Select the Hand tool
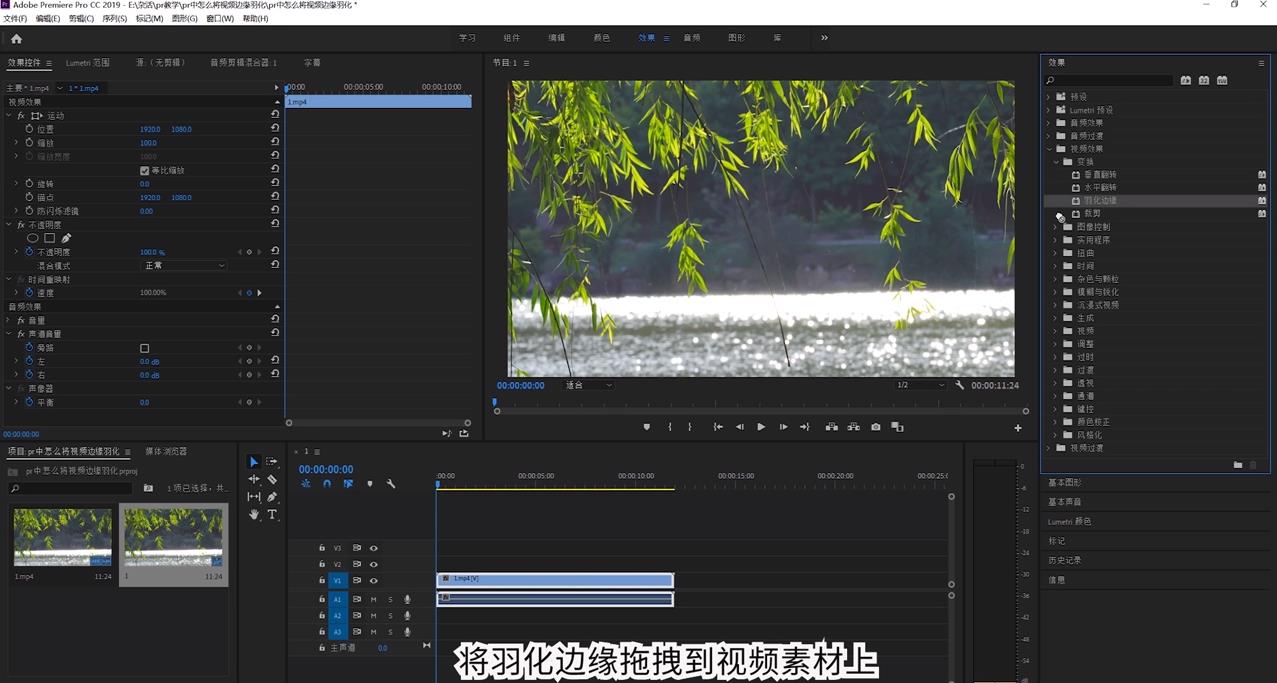The height and width of the screenshot is (683, 1277). point(253,514)
